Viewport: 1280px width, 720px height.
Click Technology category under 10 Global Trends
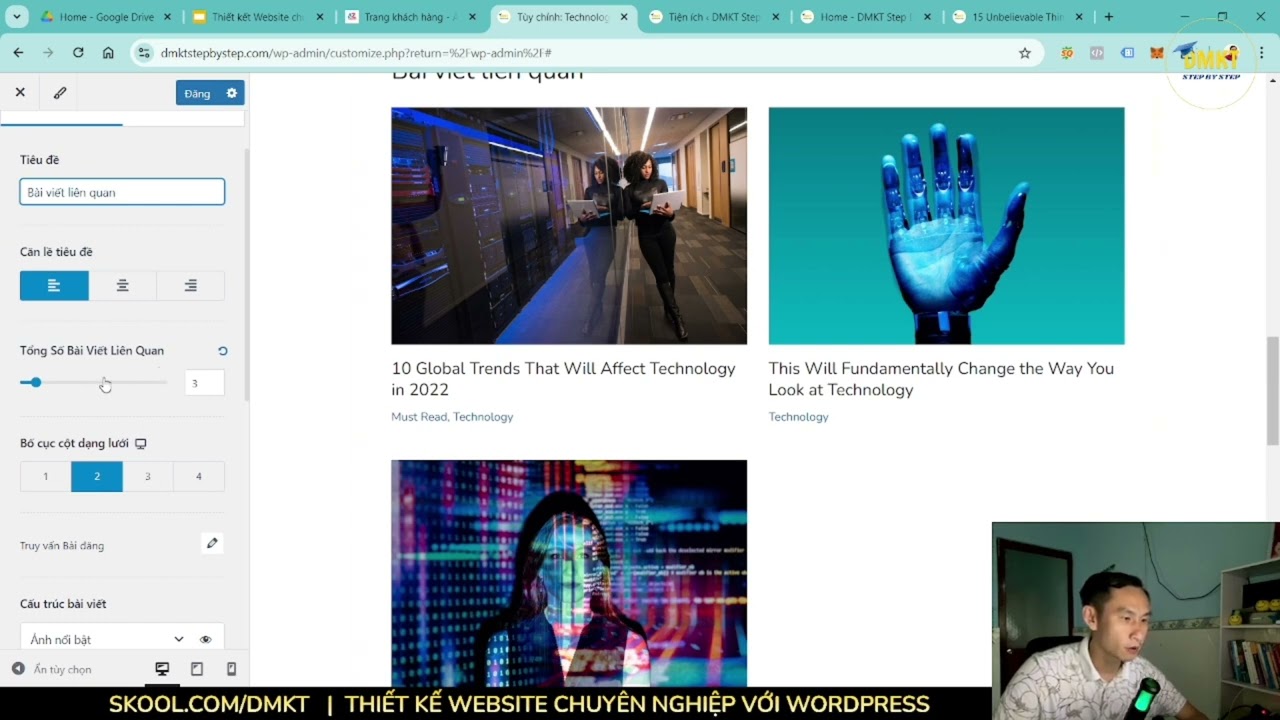(x=483, y=417)
